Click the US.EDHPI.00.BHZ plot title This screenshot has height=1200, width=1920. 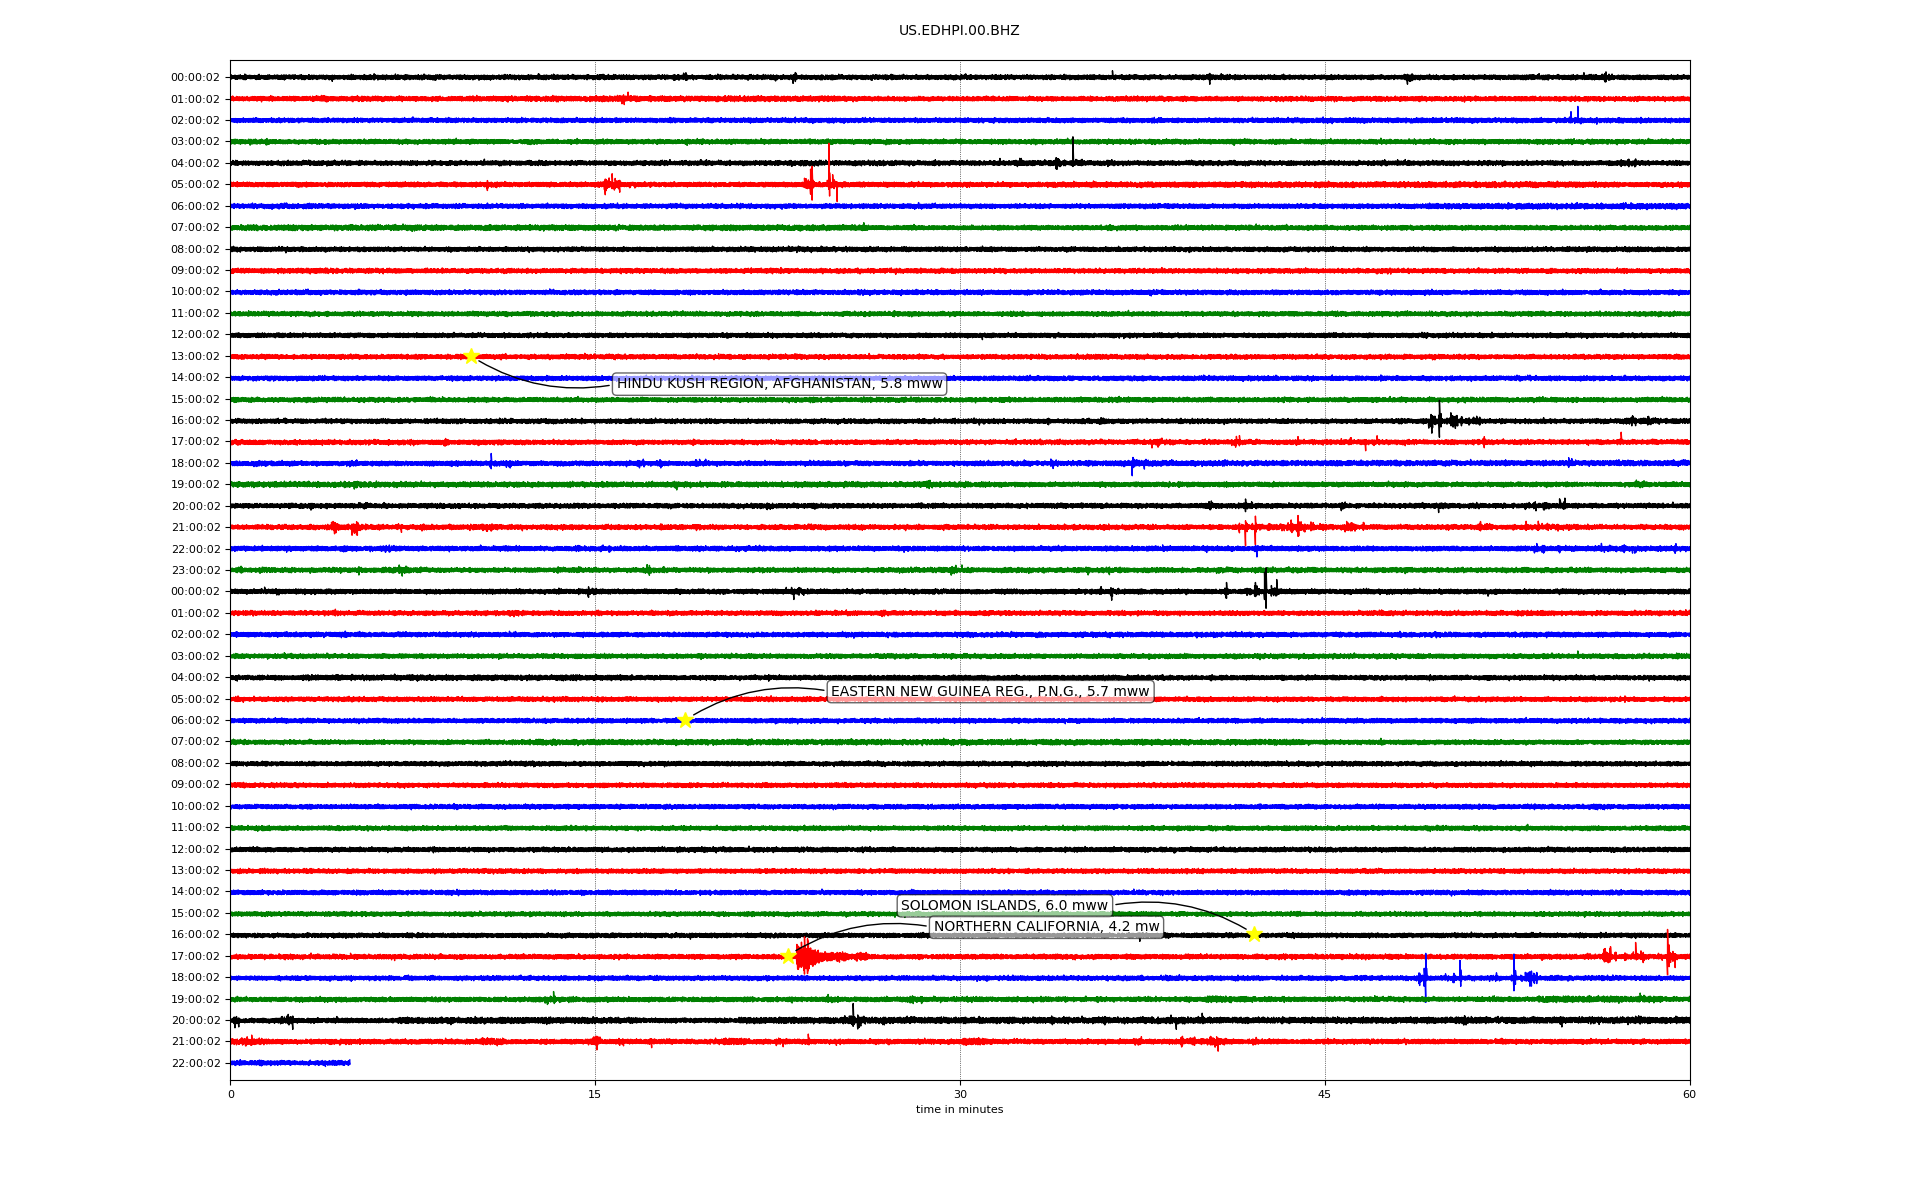point(959,31)
